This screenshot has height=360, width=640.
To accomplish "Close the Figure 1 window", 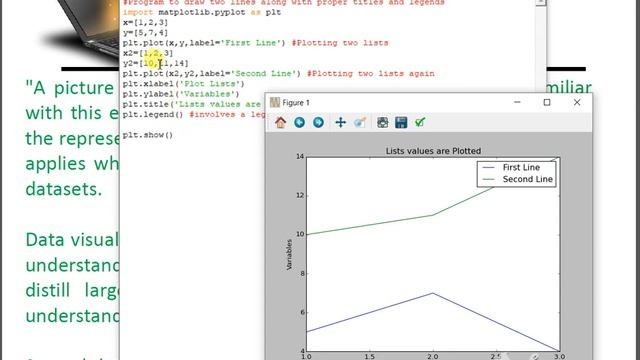I will coord(577,102).
